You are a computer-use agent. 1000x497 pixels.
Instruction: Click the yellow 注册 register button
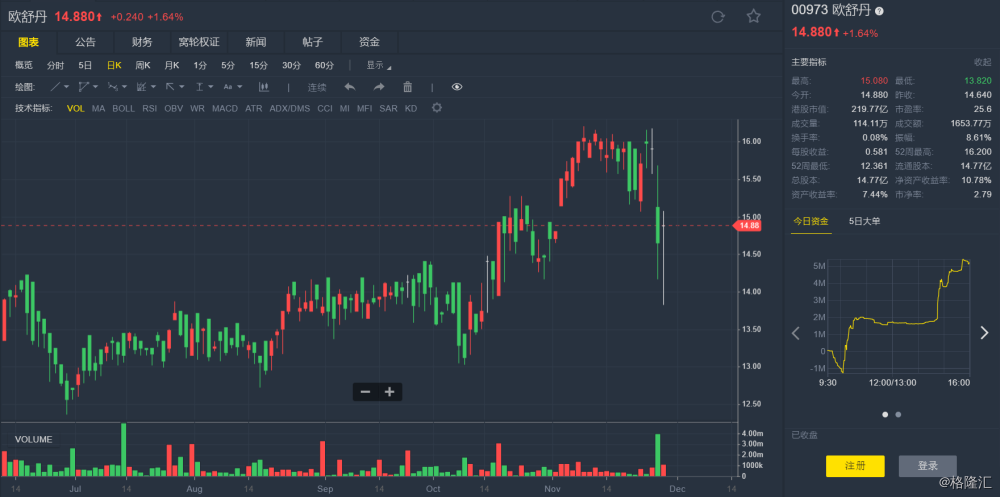tap(855, 466)
